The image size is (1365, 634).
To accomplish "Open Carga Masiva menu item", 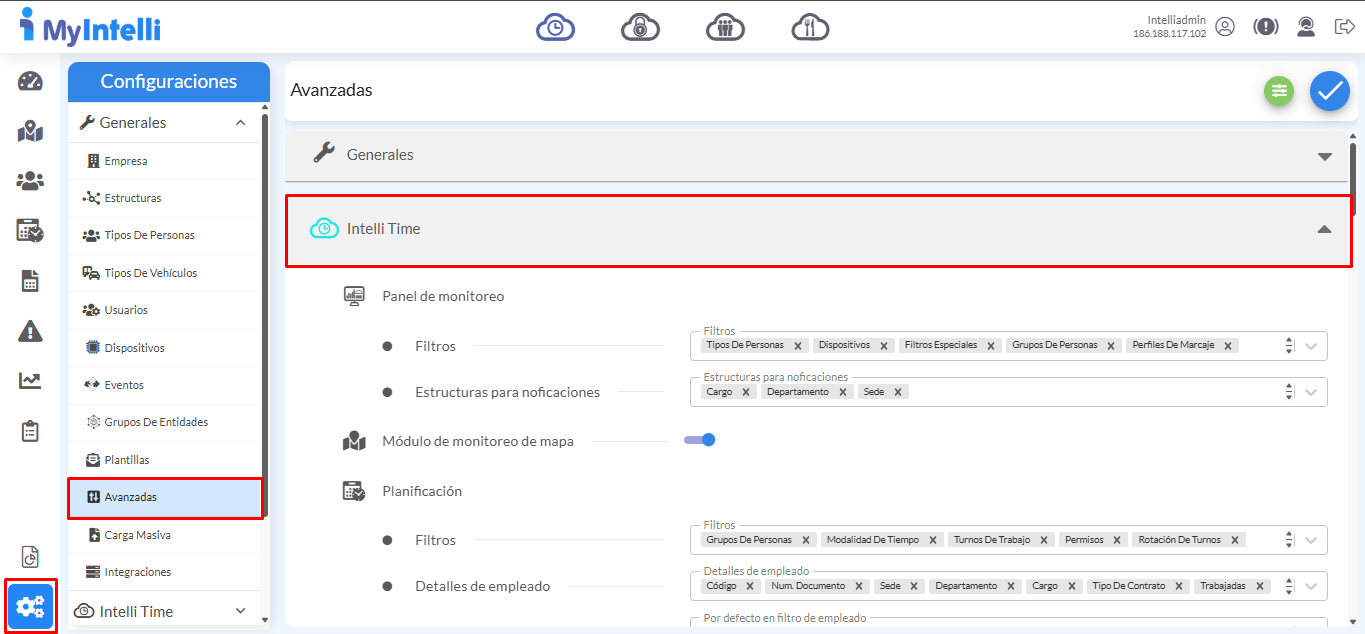I will pyautogui.click(x=137, y=535).
